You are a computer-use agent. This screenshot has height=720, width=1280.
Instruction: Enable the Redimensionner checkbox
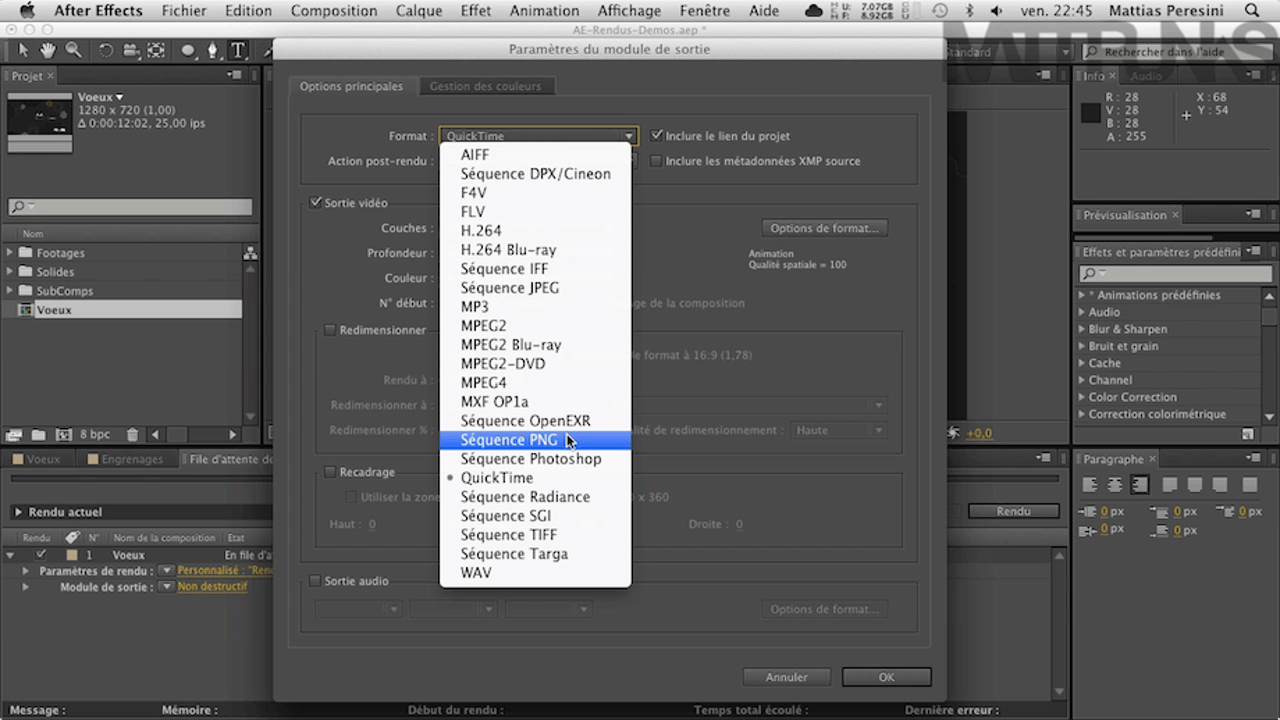[329, 330]
